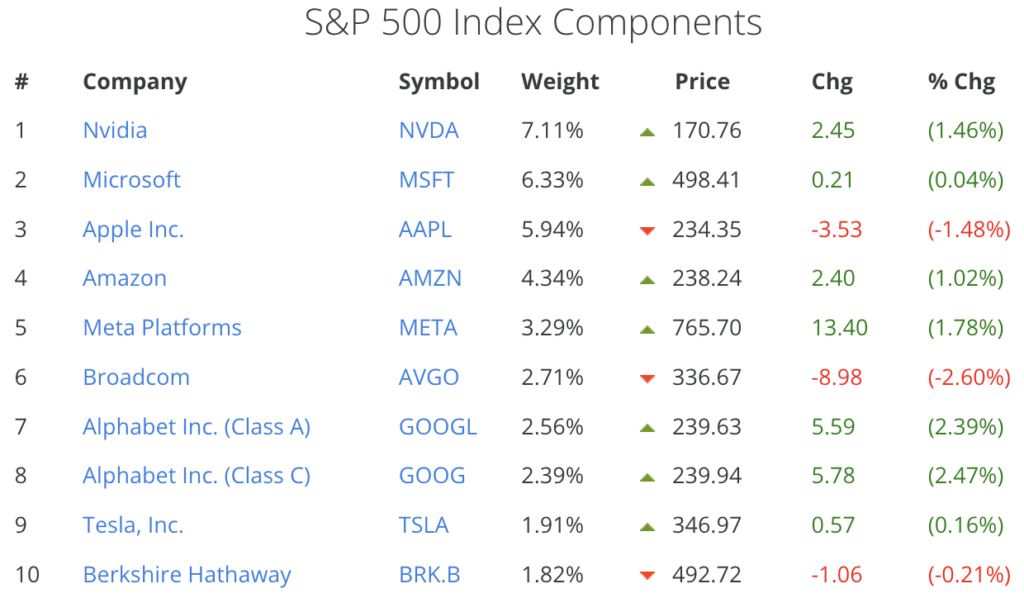Click the GOOG symbol link
Screen dimensions: 1024x598
pos(432,476)
